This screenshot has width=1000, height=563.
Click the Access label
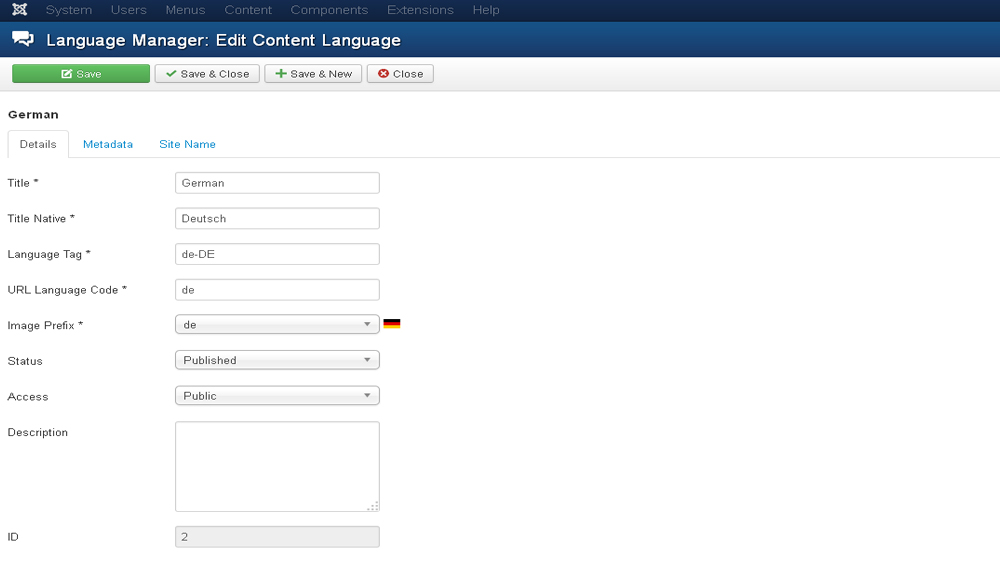[27, 397]
